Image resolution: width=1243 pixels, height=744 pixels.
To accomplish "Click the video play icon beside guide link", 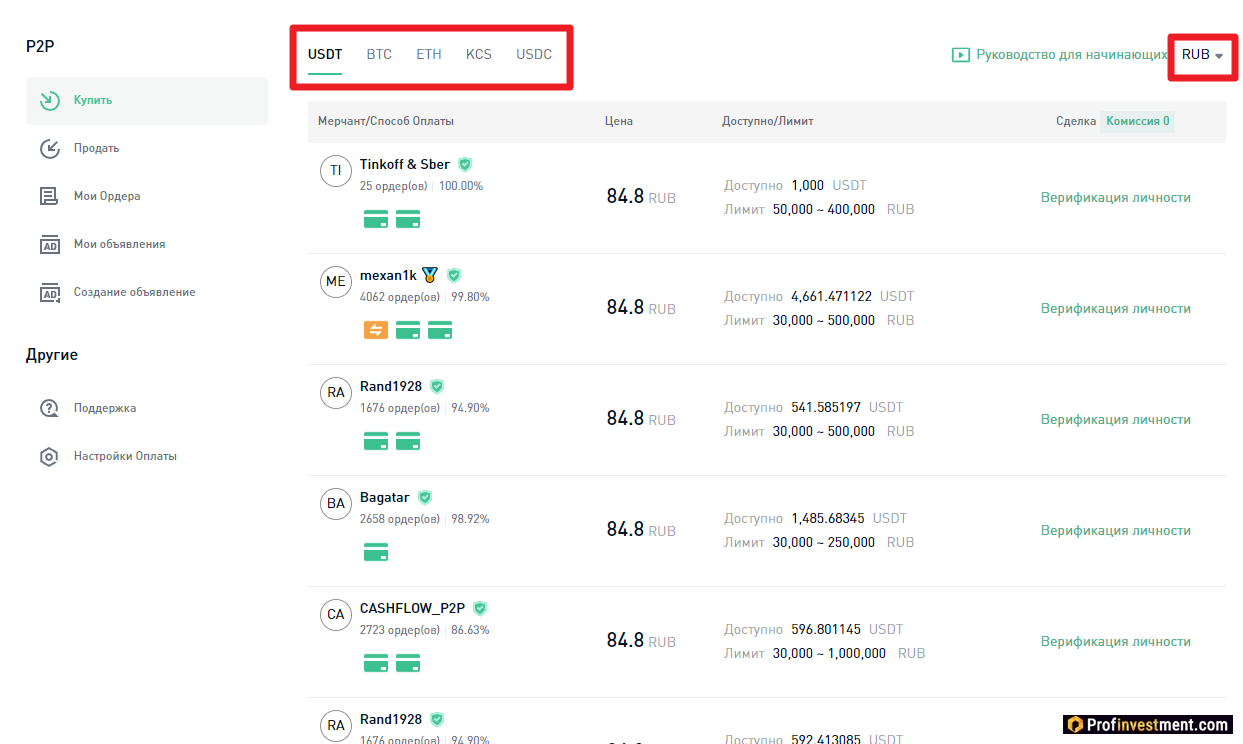I will pos(961,55).
